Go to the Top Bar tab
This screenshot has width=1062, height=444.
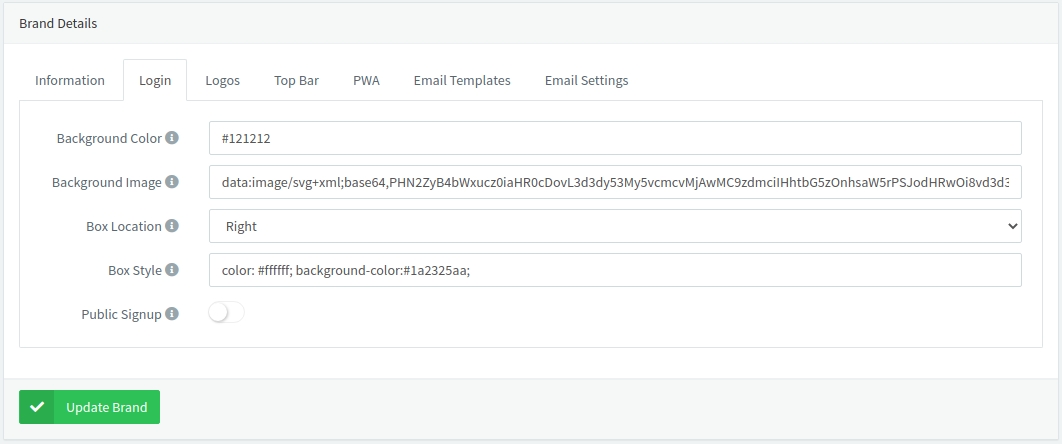296,80
